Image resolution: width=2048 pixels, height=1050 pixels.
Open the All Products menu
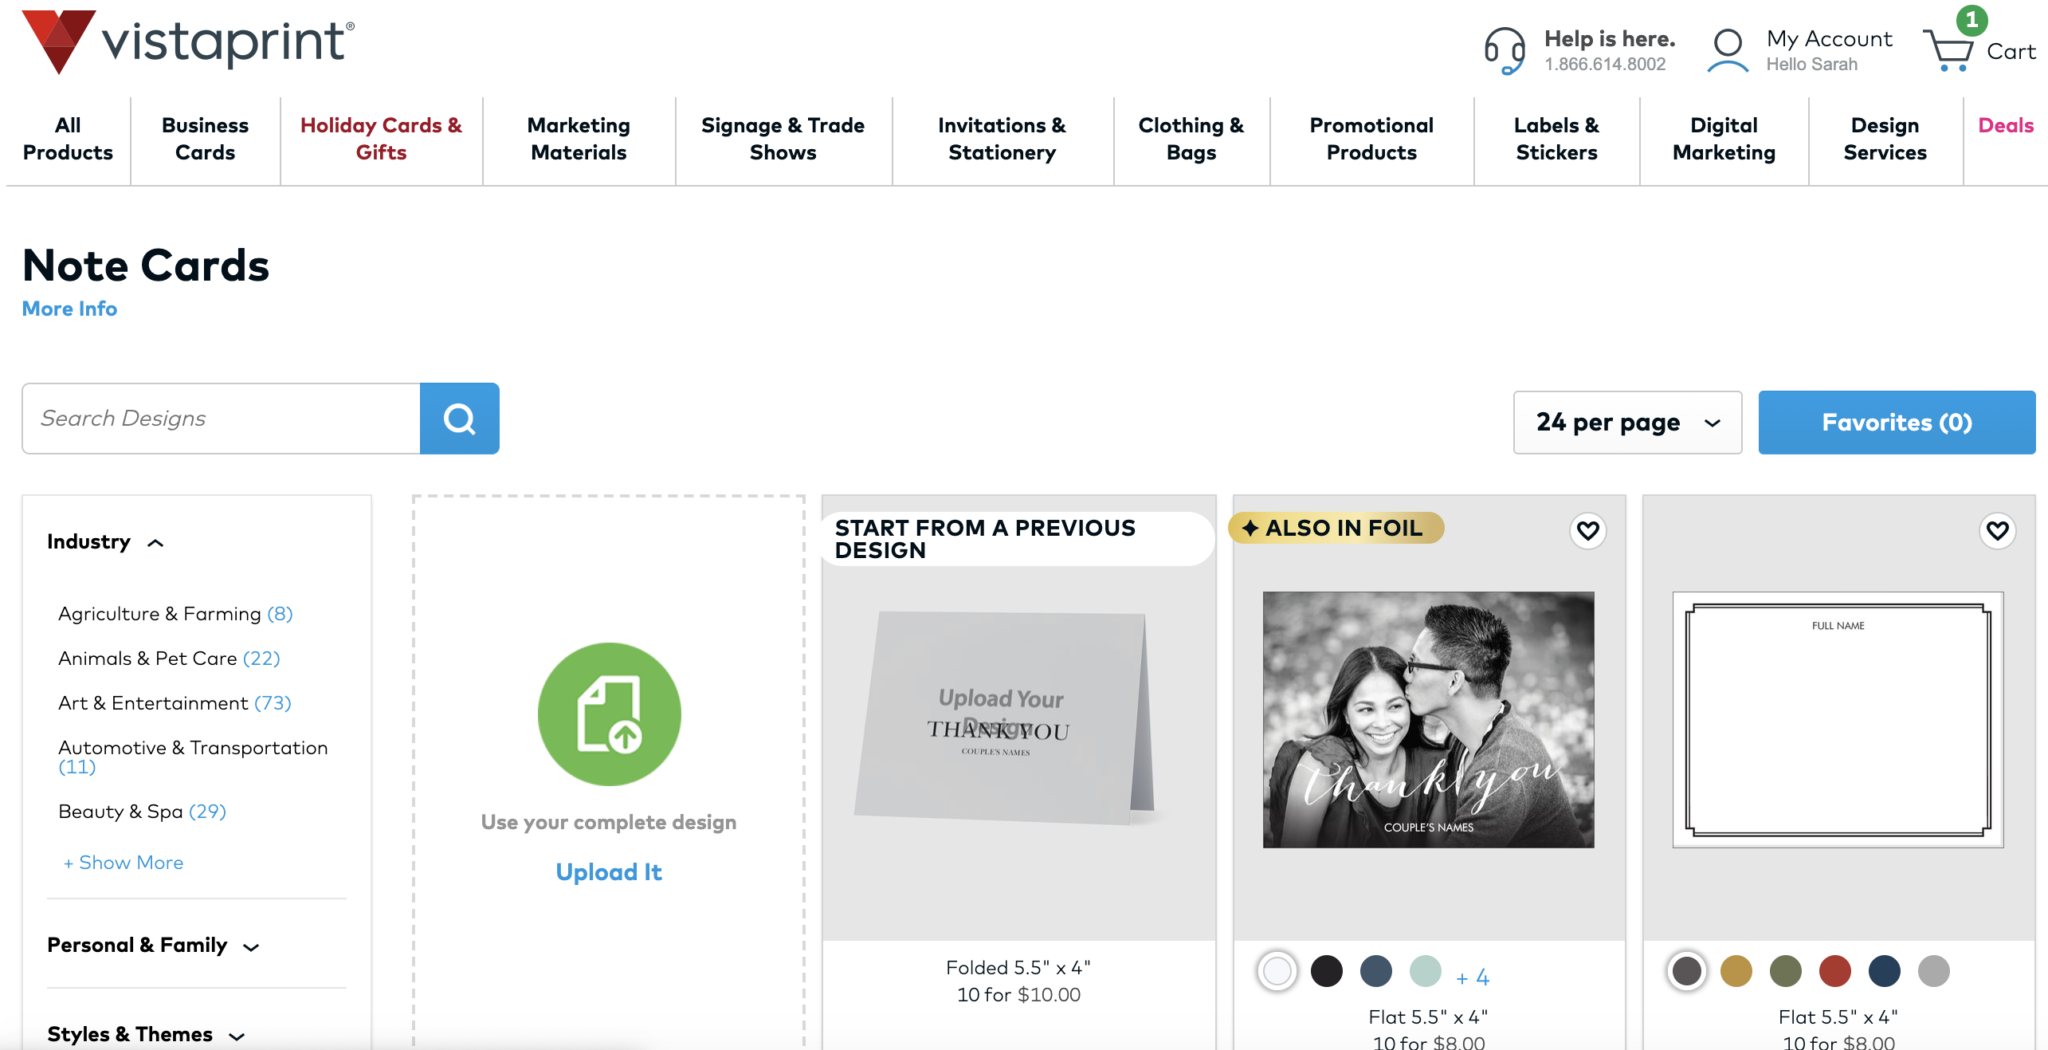(x=68, y=139)
